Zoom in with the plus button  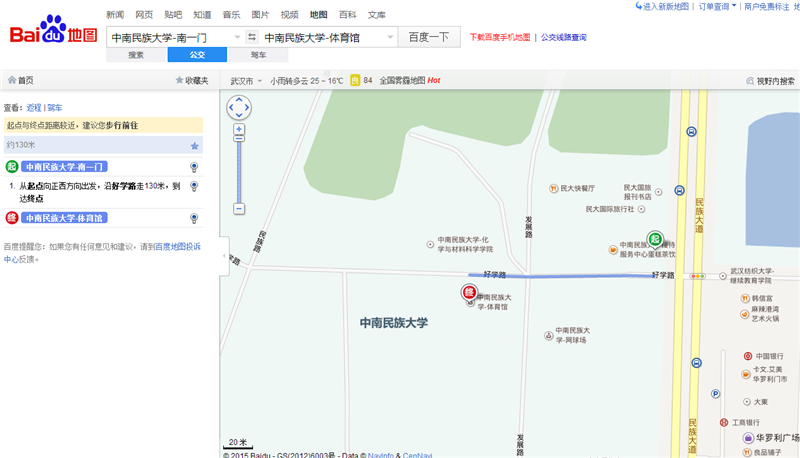tap(239, 129)
